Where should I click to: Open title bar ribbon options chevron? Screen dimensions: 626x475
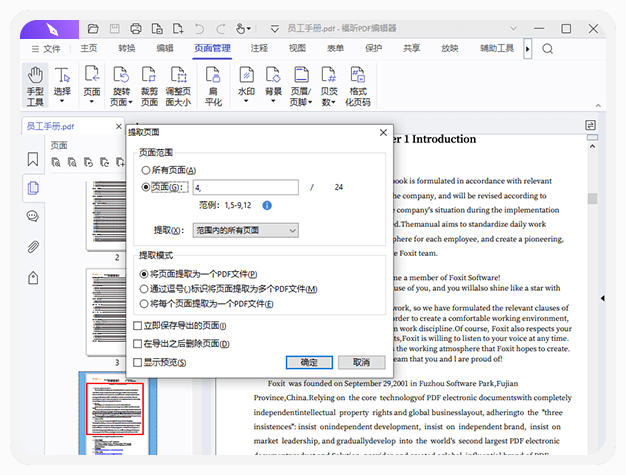513,29
